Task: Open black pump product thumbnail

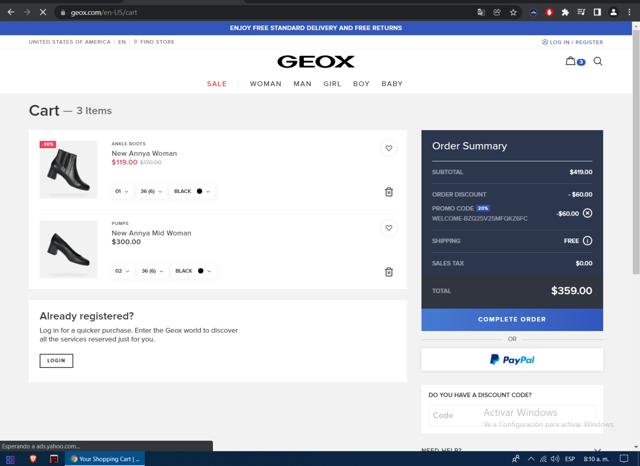Action: click(68, 249)
